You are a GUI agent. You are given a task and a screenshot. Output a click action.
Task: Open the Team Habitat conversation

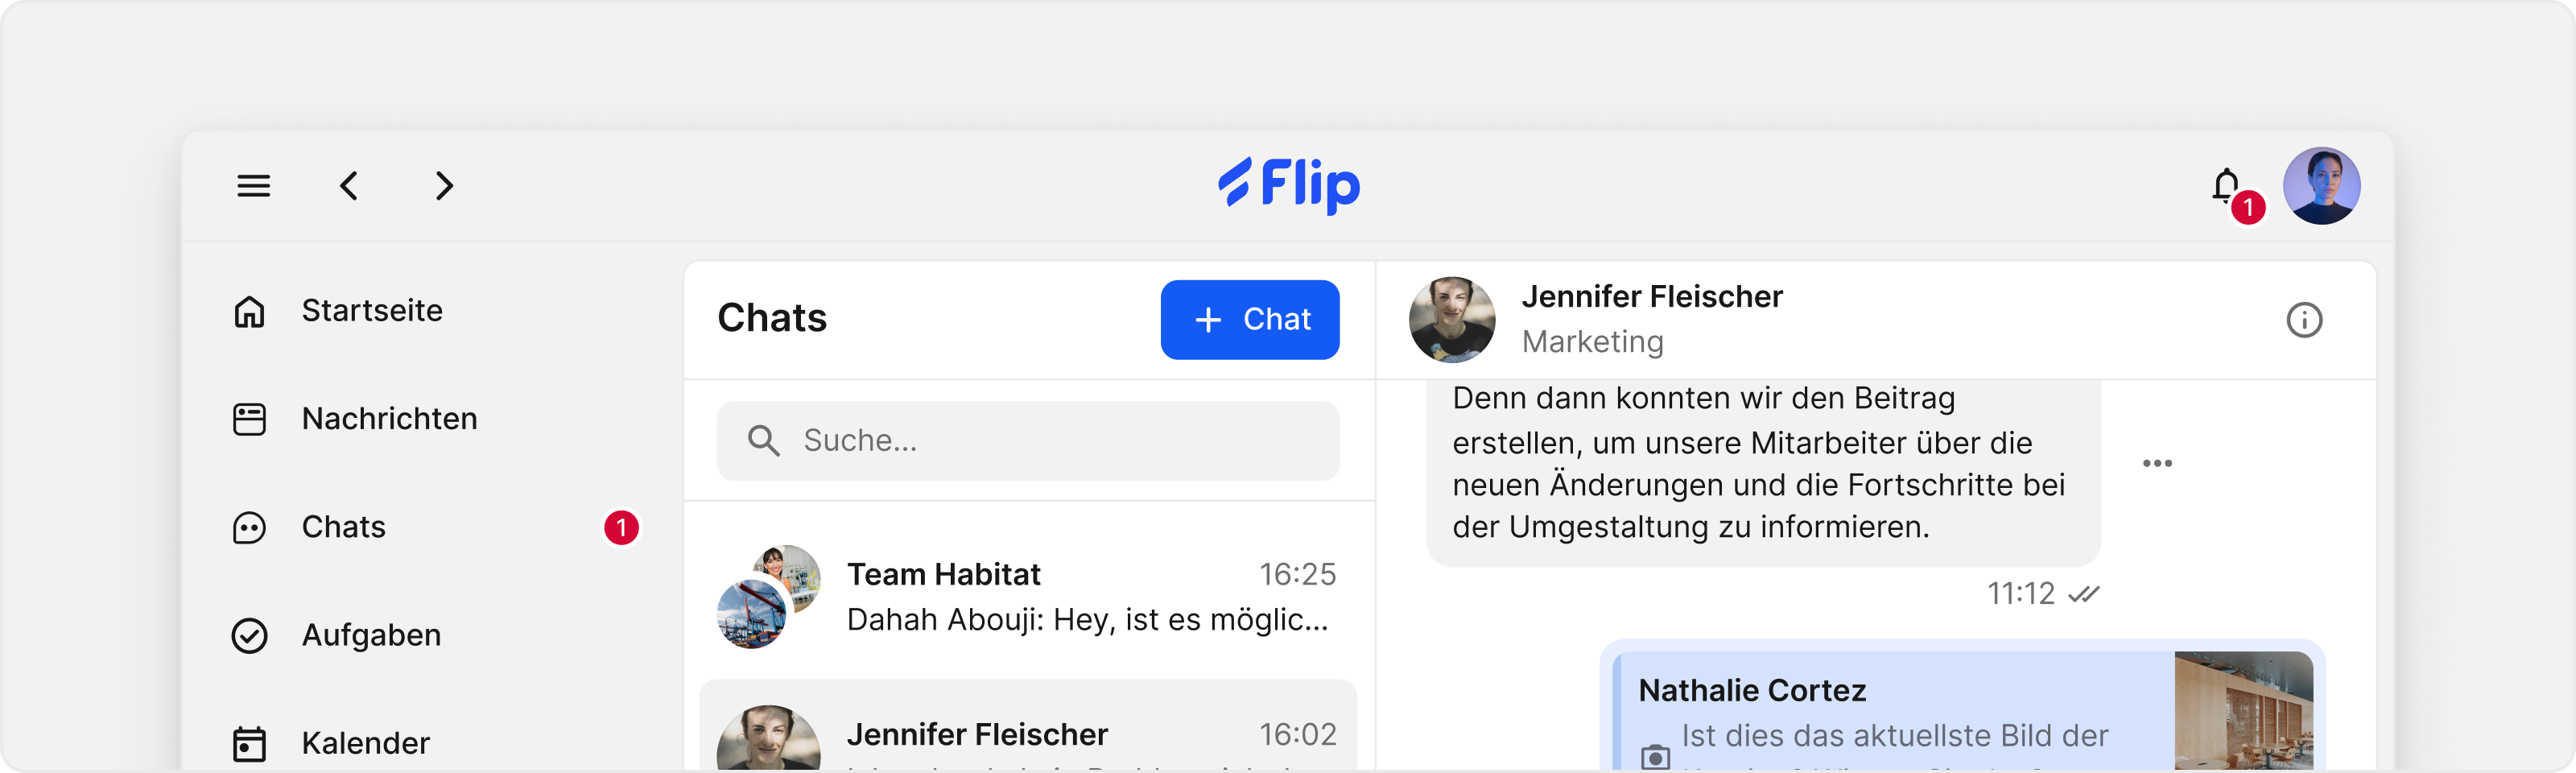pyautogui.click(x=1028, y=597)
